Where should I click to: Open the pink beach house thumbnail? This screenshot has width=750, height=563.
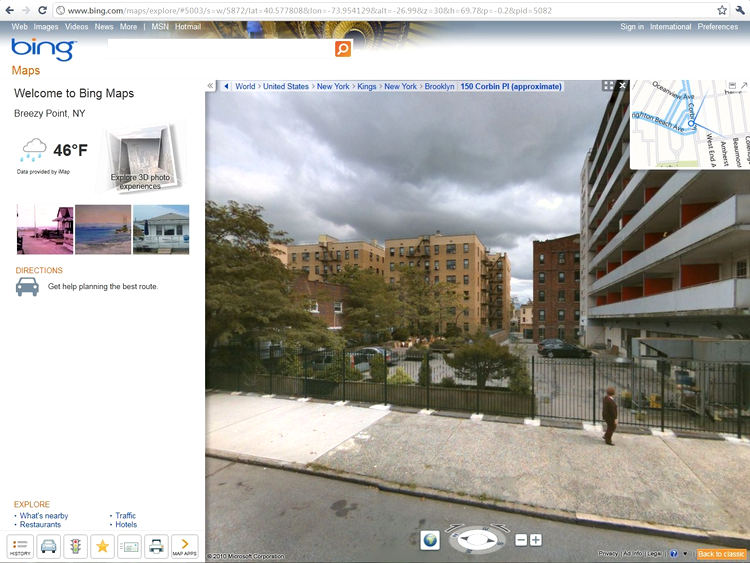45,229
